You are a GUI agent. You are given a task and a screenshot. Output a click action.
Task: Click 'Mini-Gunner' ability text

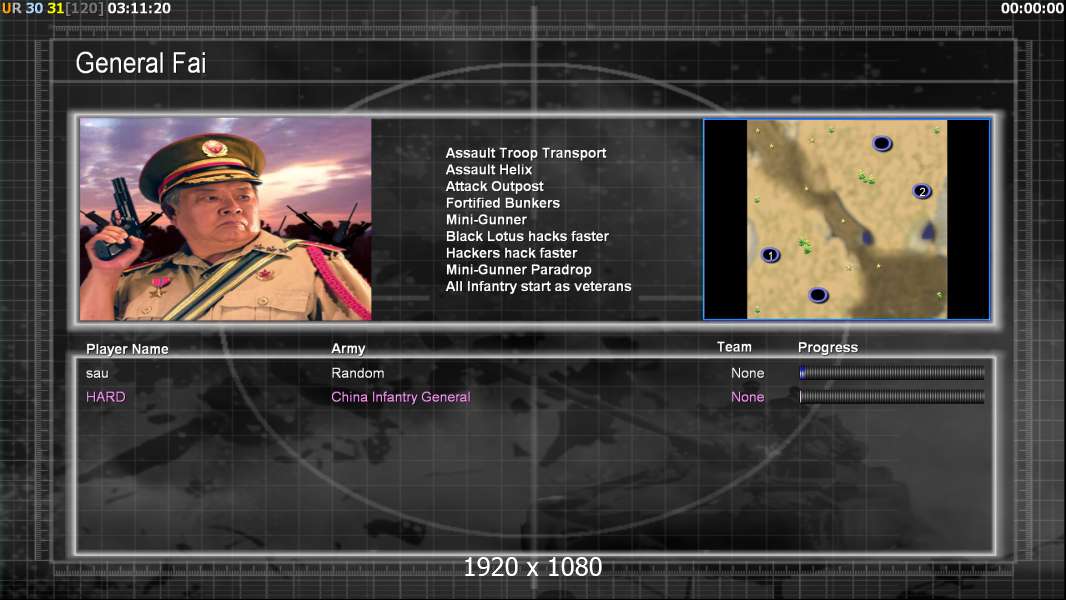tap(486, 219)
